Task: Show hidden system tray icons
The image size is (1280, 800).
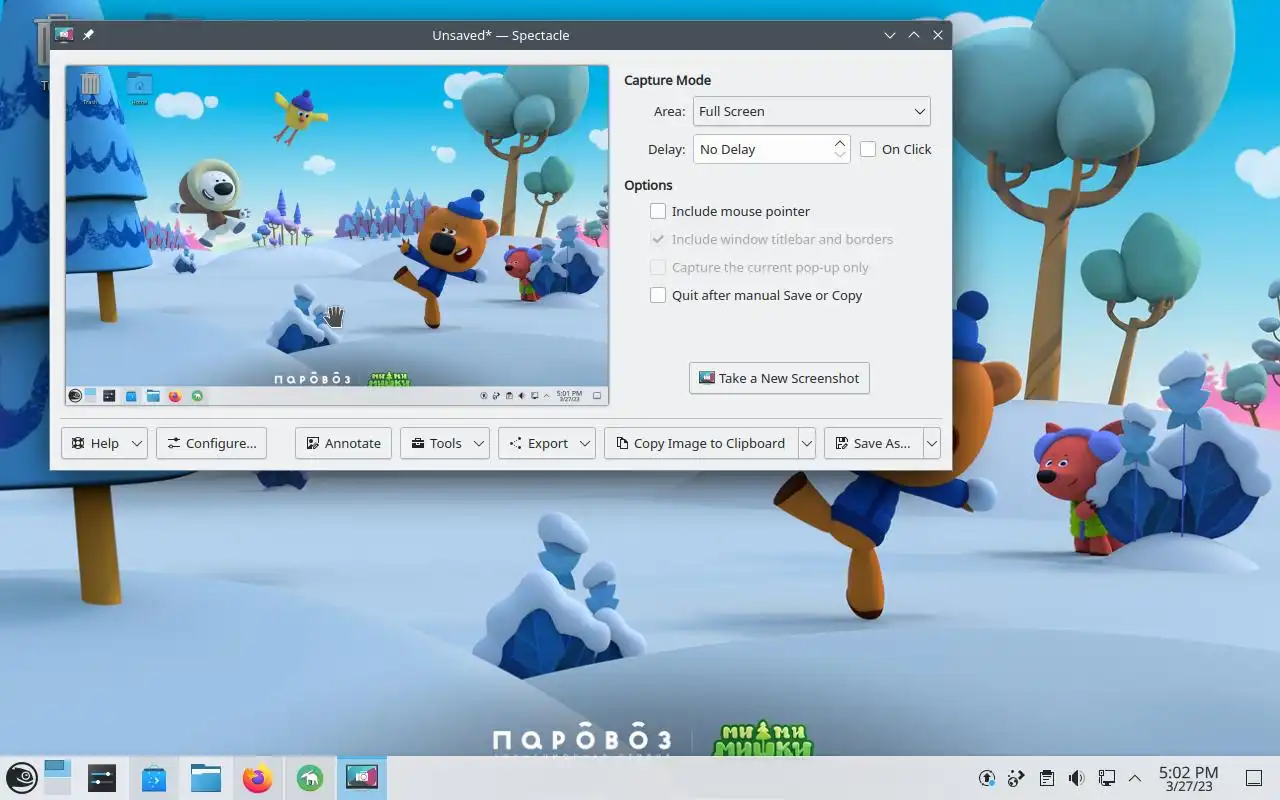Action: [1135, 778]
